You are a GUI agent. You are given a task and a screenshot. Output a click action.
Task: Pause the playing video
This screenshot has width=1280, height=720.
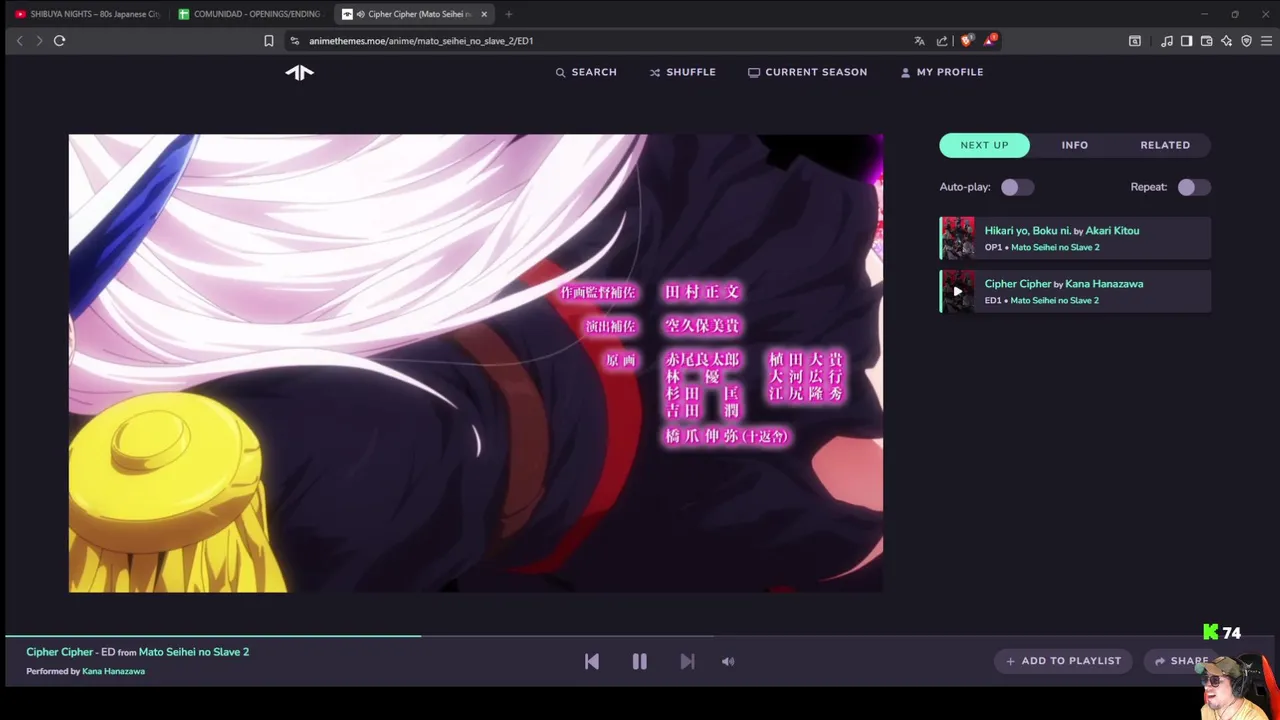click(x=640, y=661)
